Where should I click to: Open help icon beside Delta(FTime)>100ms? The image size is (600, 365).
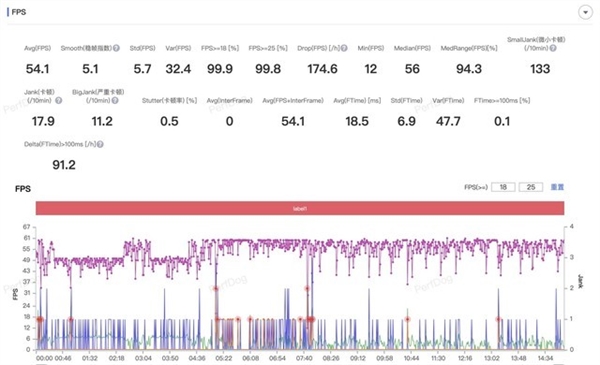click(x=100, y=144)
